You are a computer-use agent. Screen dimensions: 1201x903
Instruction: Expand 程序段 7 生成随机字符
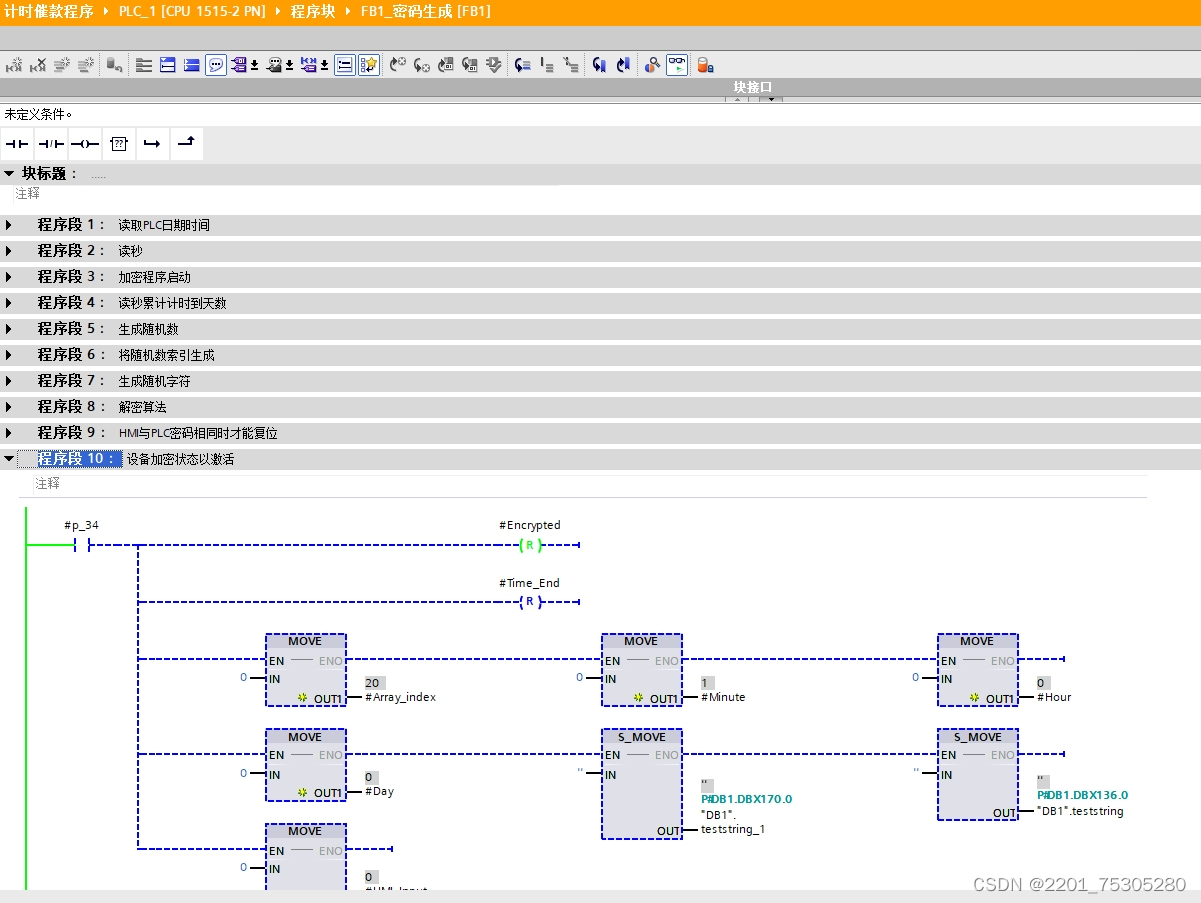coord(9,381)
